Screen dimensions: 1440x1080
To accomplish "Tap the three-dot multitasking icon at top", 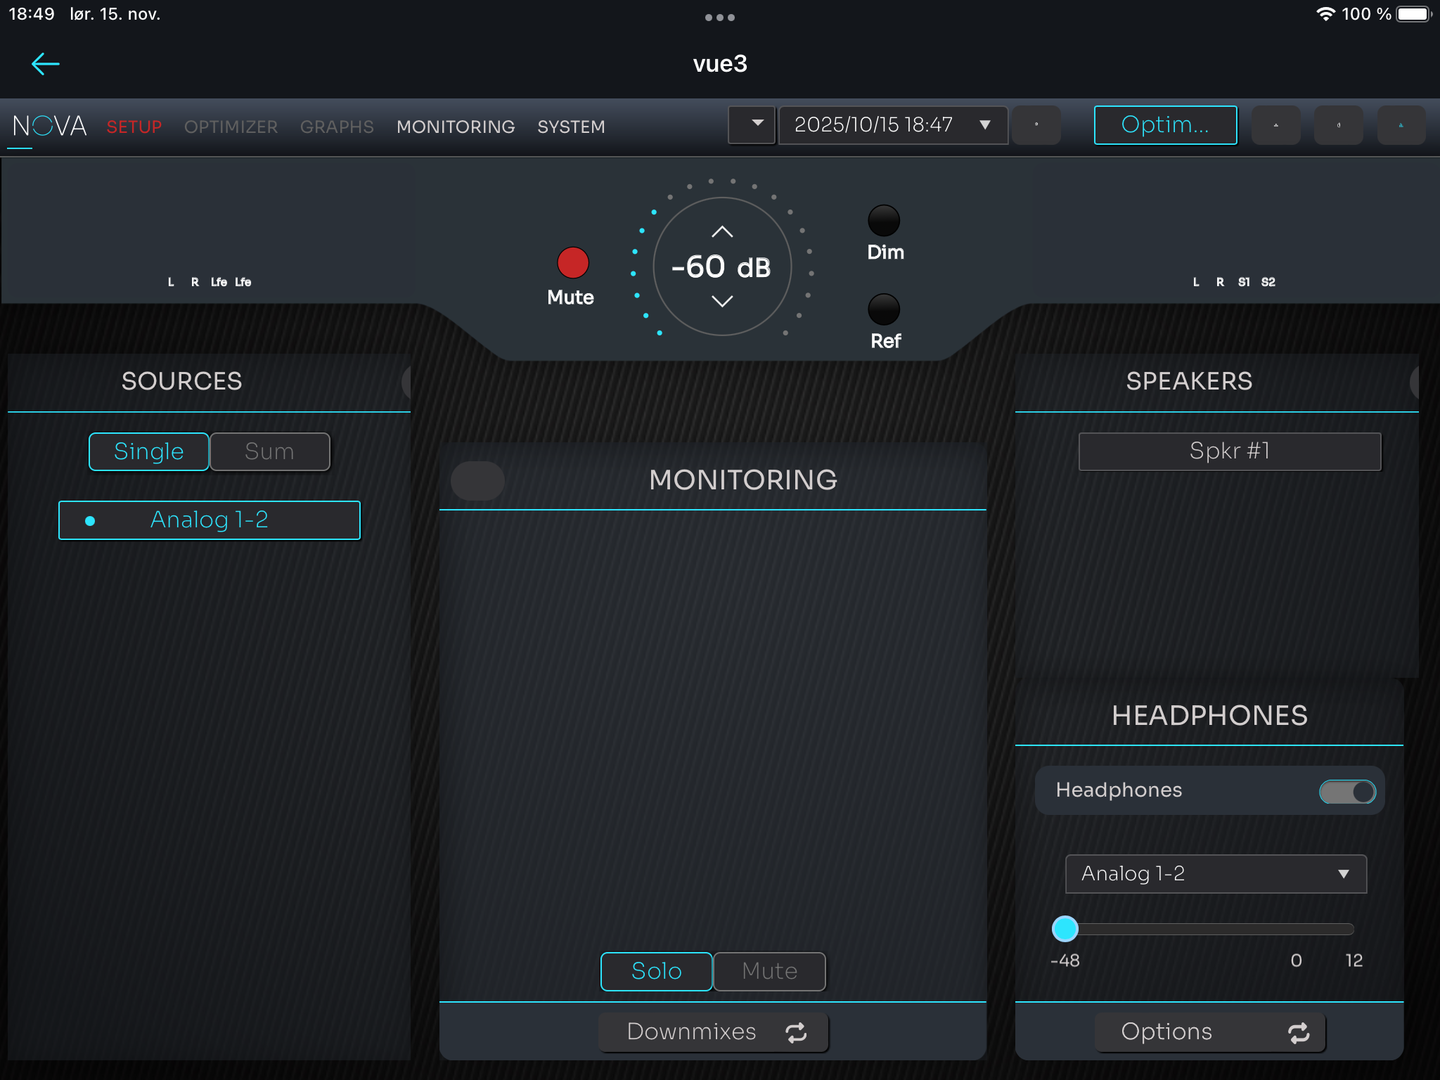I will coord(720,17).
